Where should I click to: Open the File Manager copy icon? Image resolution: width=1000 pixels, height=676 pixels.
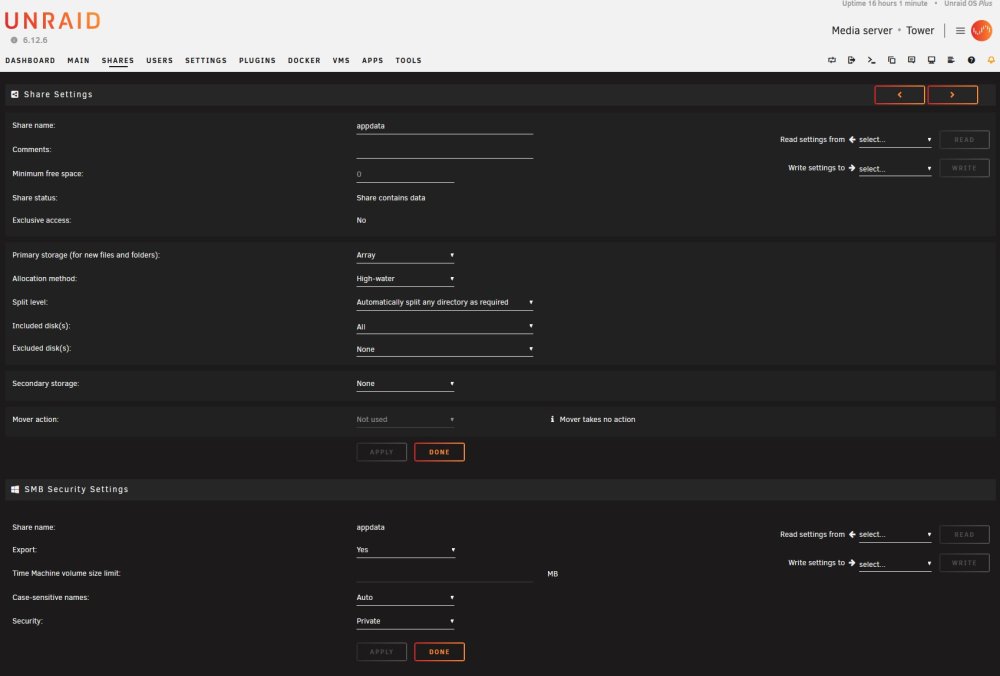point(892,60)
